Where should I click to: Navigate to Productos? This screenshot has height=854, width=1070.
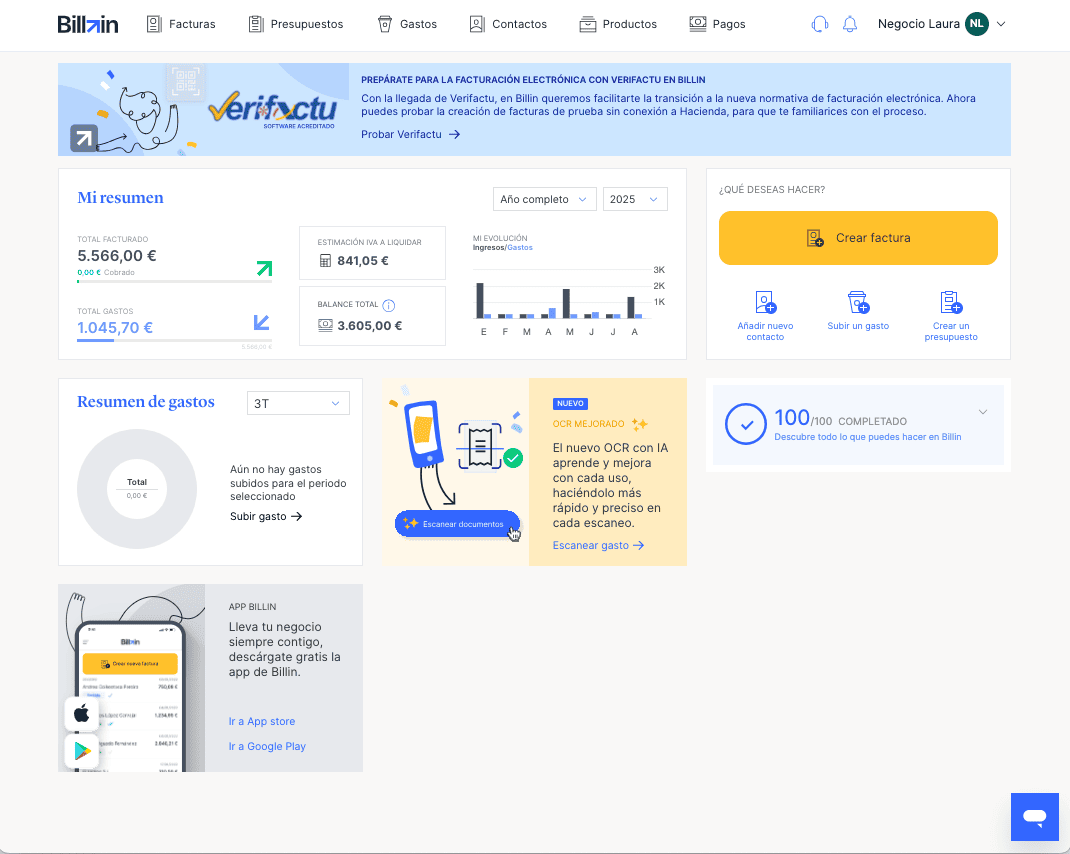click(618, 25)
